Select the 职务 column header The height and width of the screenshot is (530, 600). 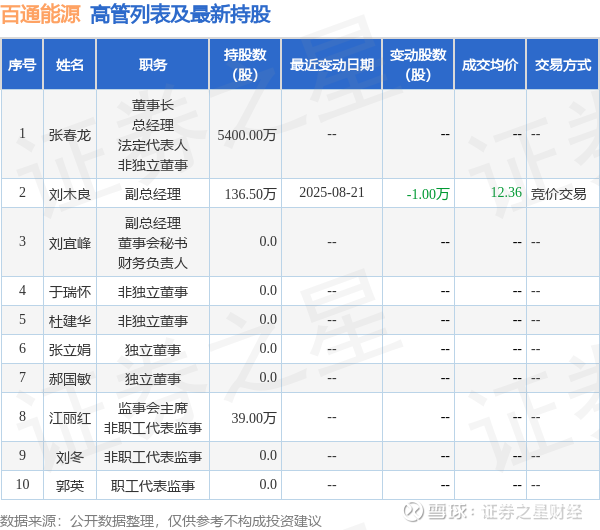(153, 65)
